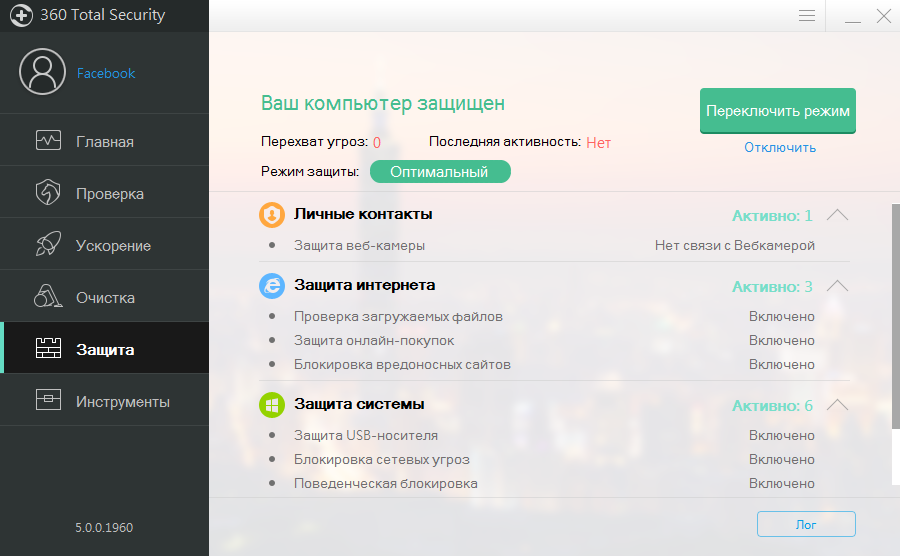Click the Защита системы heading
The width and height of the screenshot is (900, 556).
(359, 404)
